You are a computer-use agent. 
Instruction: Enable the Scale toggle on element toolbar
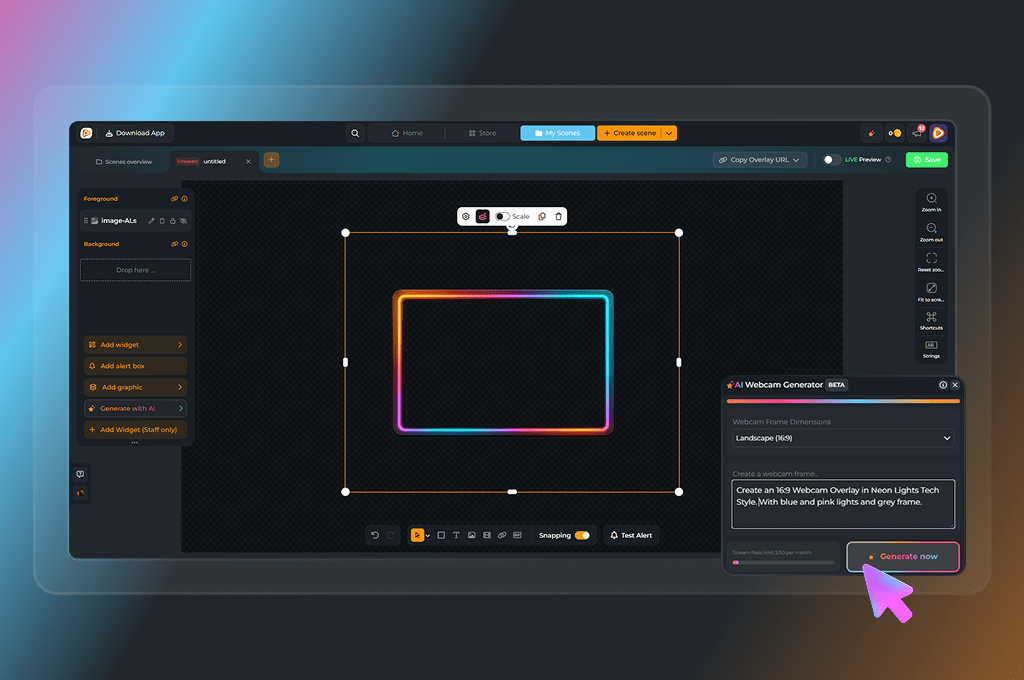502,216
